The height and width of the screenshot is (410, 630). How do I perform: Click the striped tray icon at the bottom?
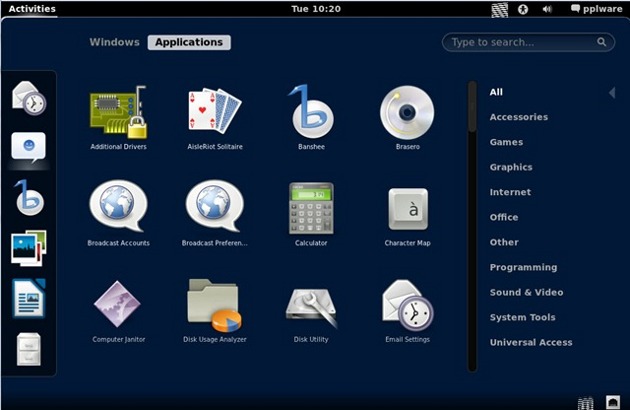585,403
